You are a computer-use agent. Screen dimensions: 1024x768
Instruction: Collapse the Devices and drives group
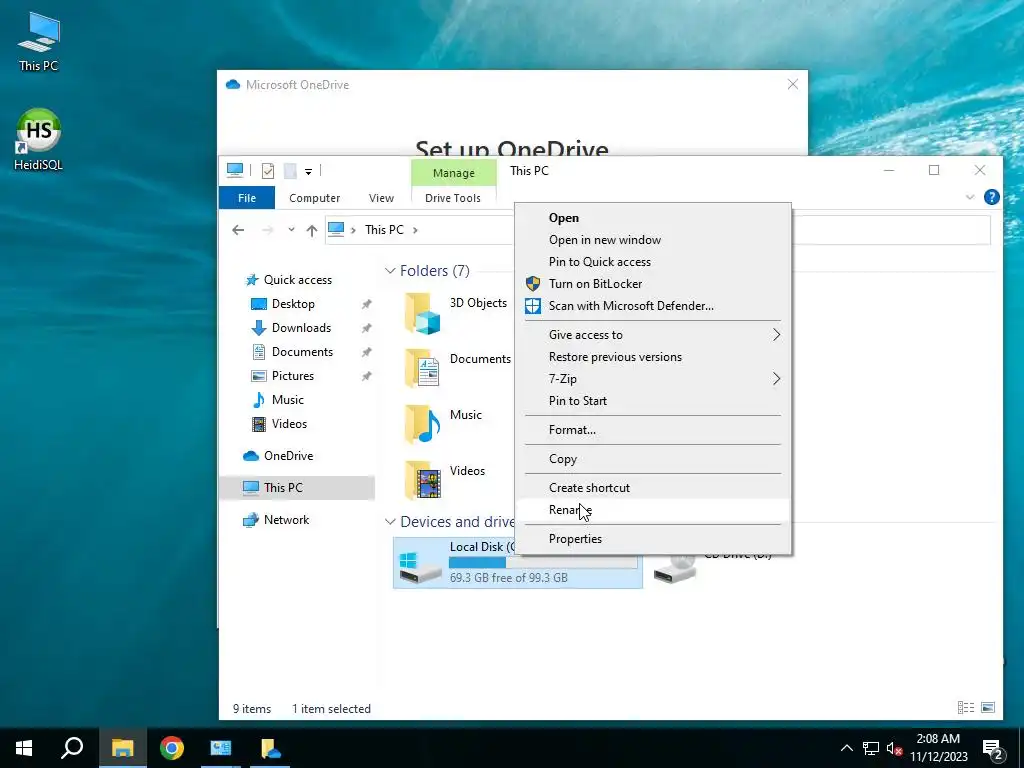click(390, 522)
